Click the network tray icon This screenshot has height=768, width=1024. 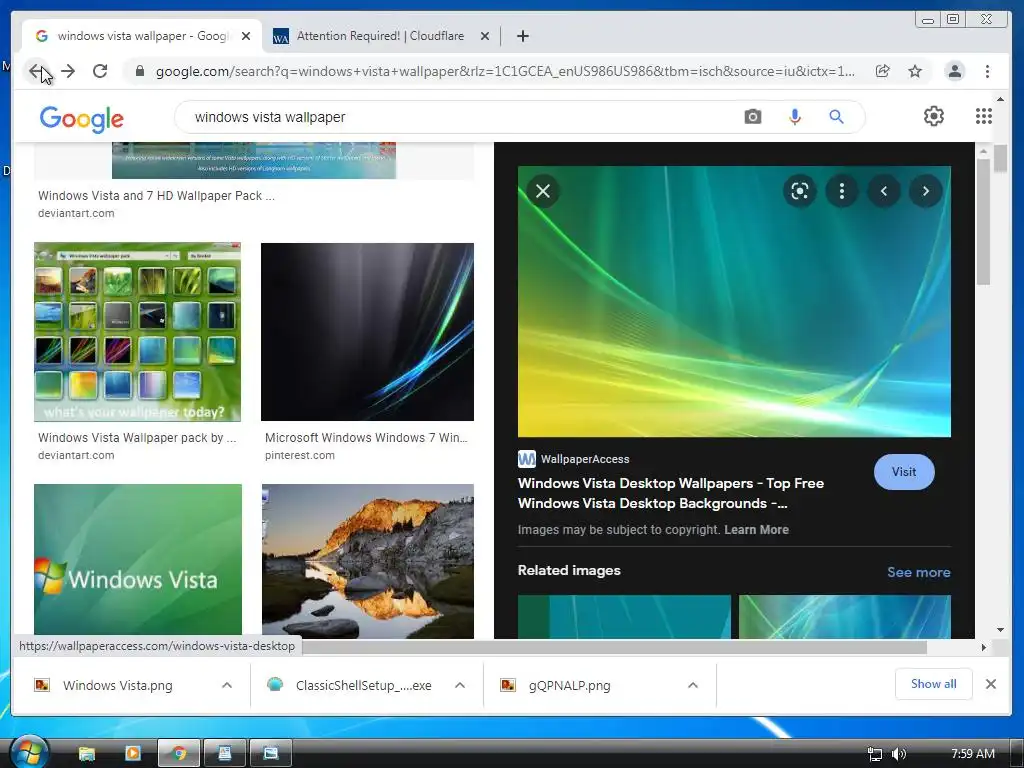[x=874, y=754]
